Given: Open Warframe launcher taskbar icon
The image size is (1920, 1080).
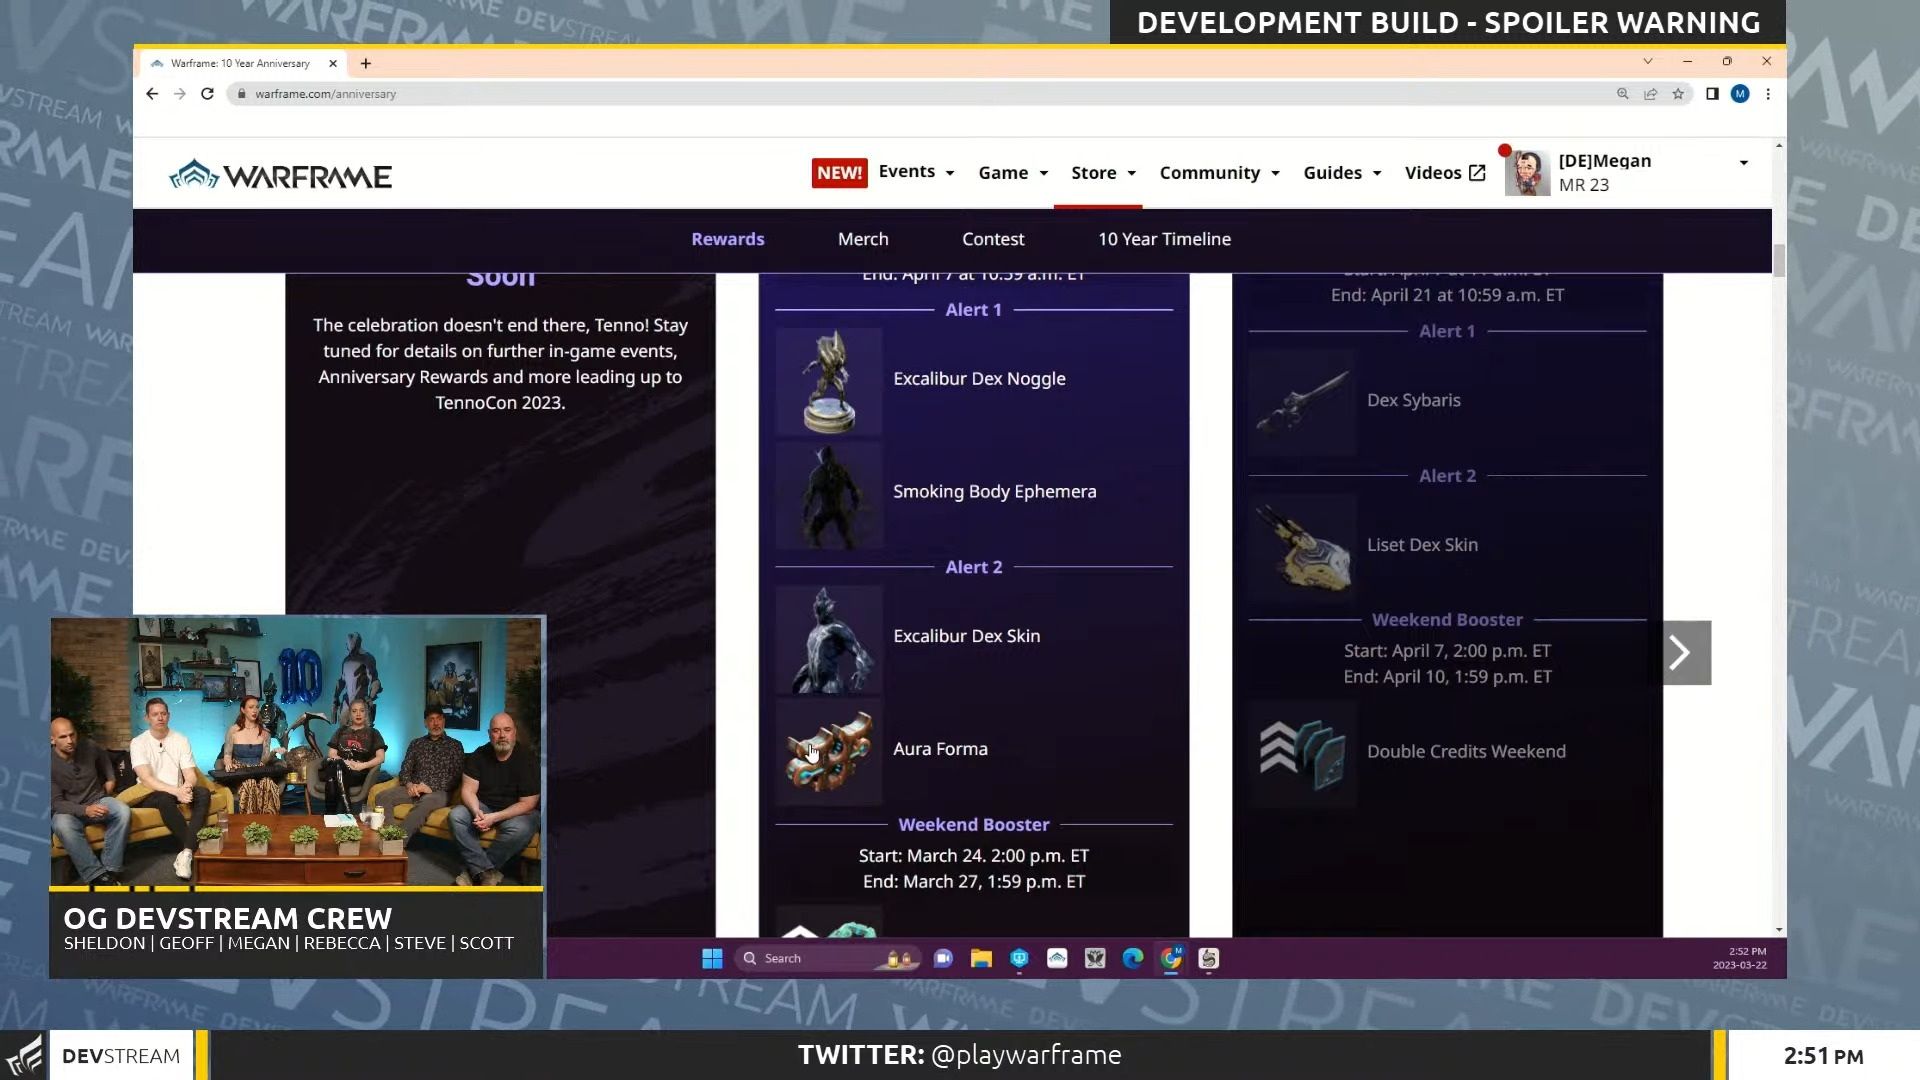Looking at the screenshot, I should pos(1057,958).
